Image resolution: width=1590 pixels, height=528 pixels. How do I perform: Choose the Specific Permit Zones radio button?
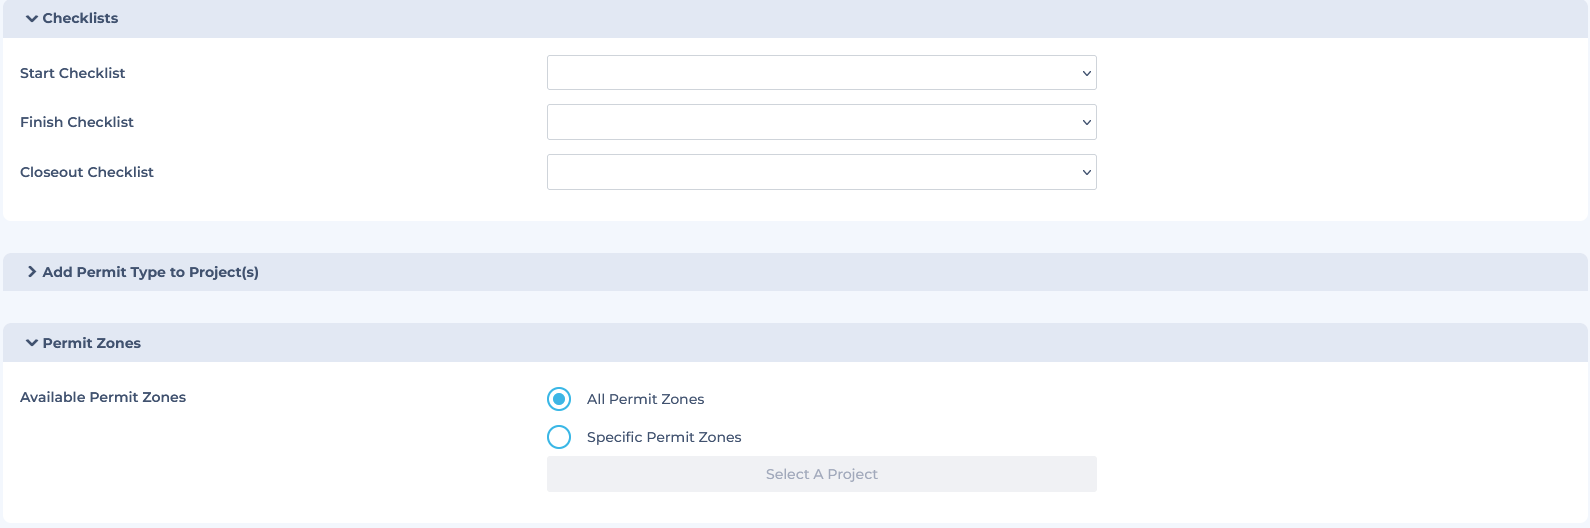559,437
